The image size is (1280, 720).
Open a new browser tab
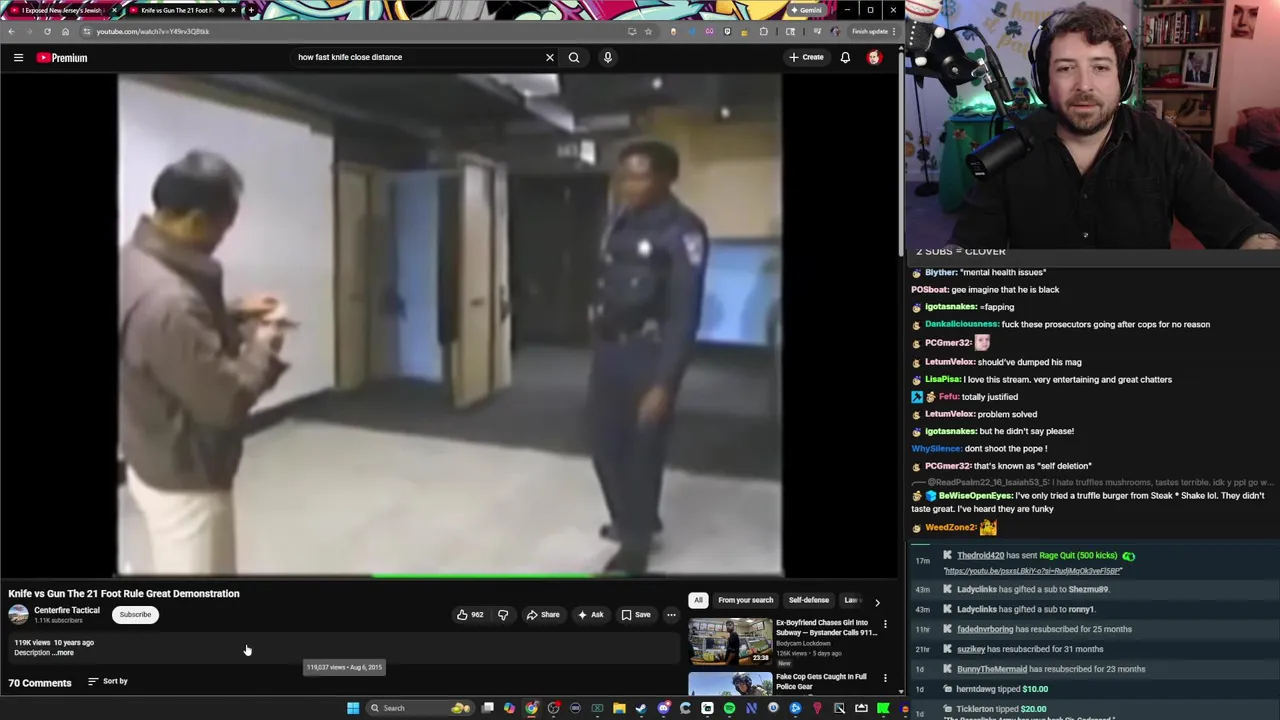[251, 10]
